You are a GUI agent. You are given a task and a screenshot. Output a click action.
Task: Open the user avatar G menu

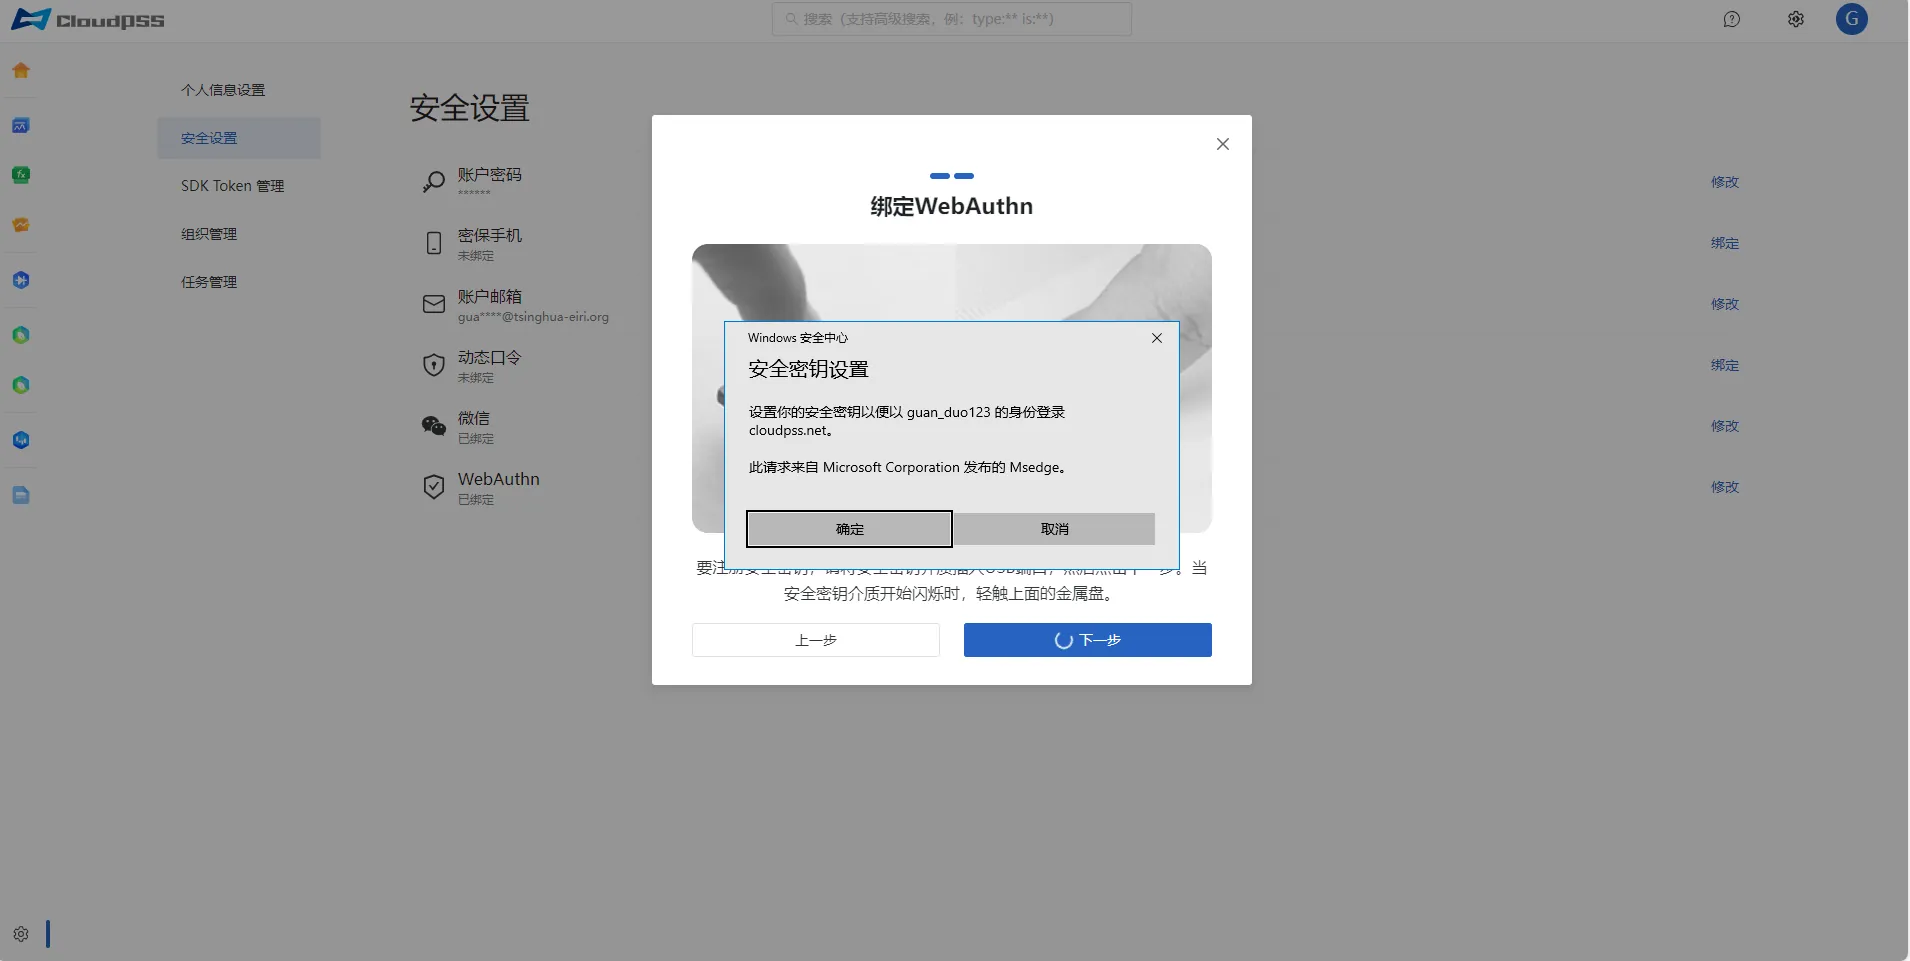tap(1852, 19)
